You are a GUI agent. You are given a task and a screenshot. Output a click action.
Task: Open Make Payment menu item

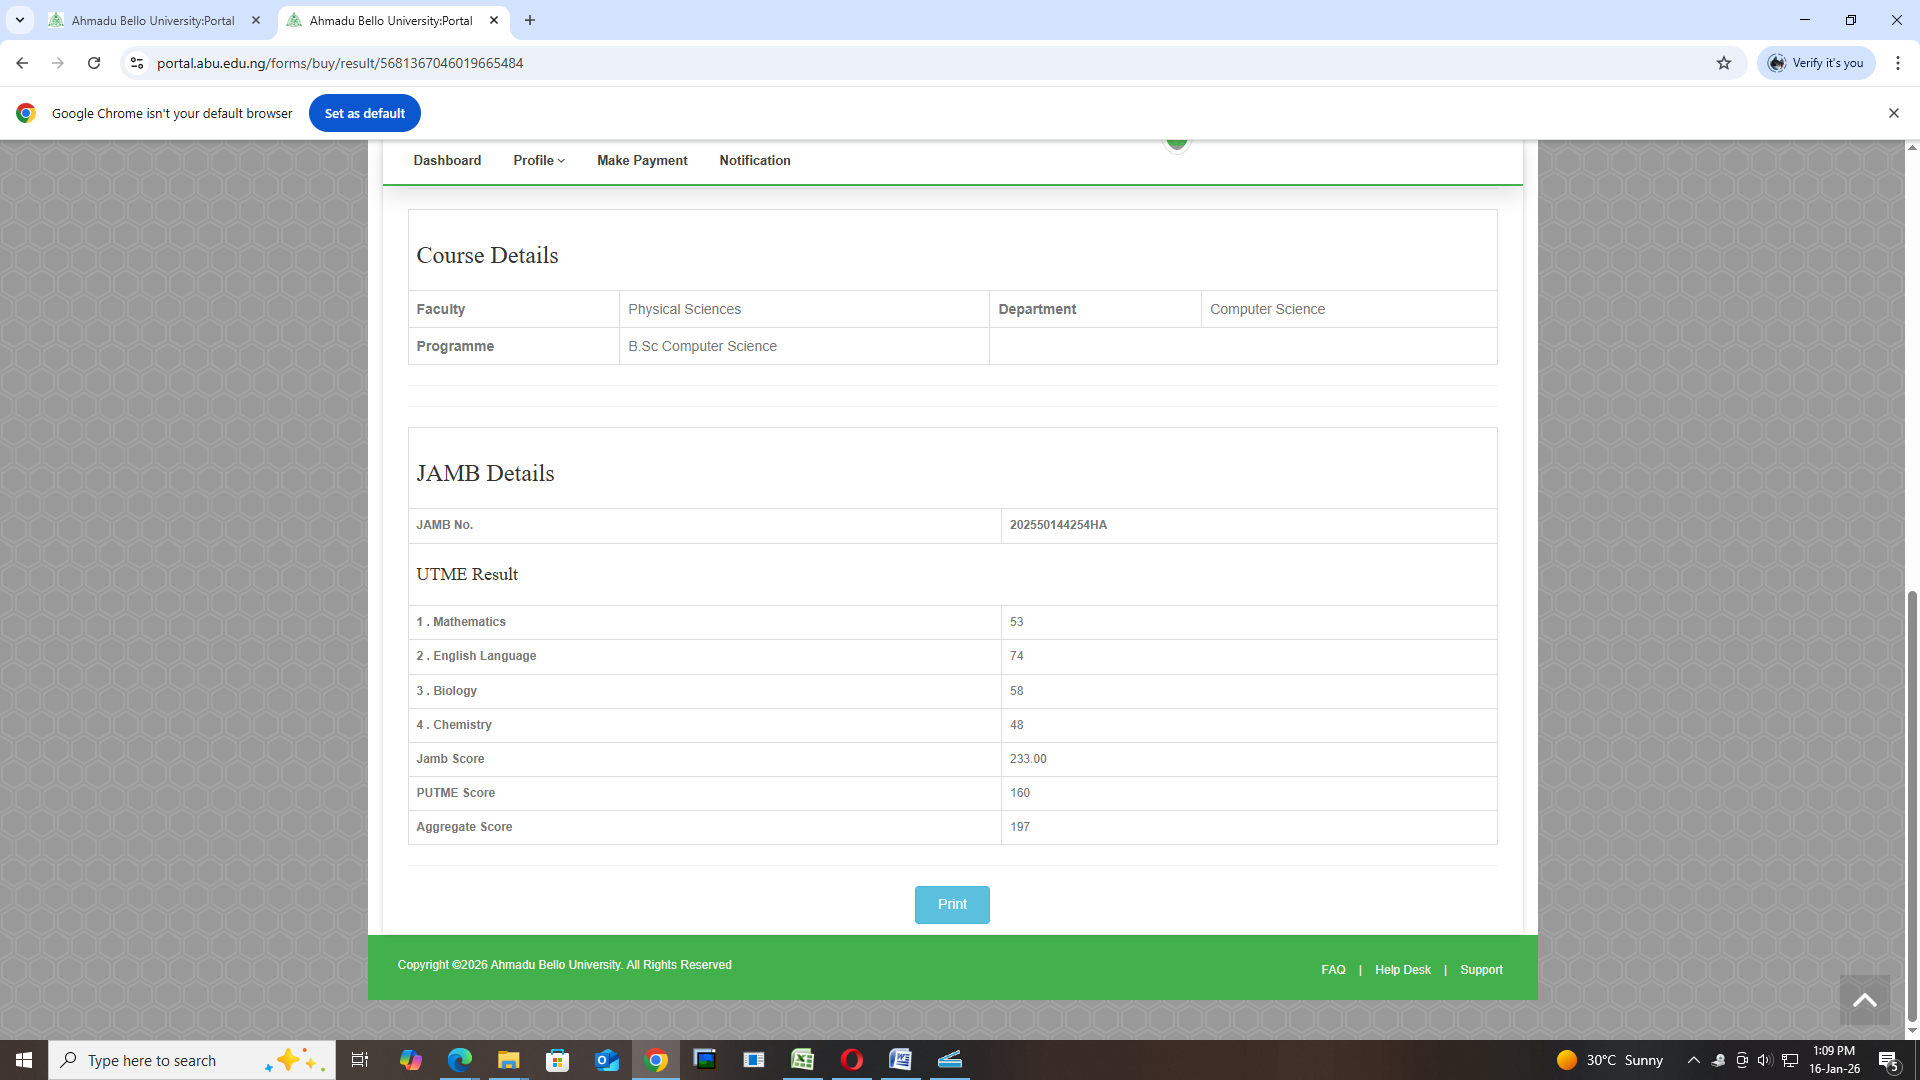642,160
